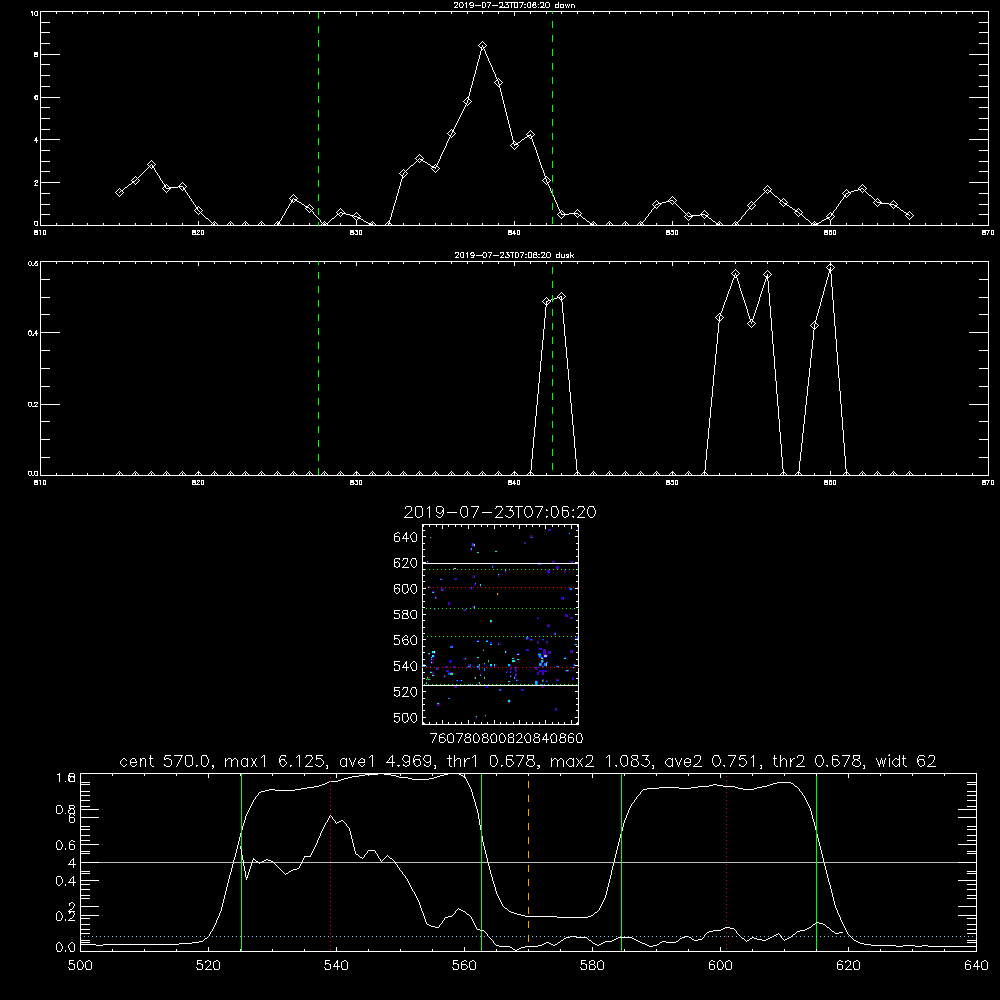Select the "widt 62" statistic
The width and height of the screenshot is (1000, 1000).
coord(906,761)
